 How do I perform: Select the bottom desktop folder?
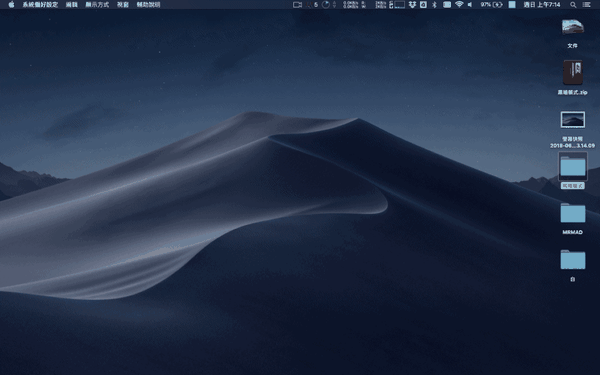click(572, 266)
